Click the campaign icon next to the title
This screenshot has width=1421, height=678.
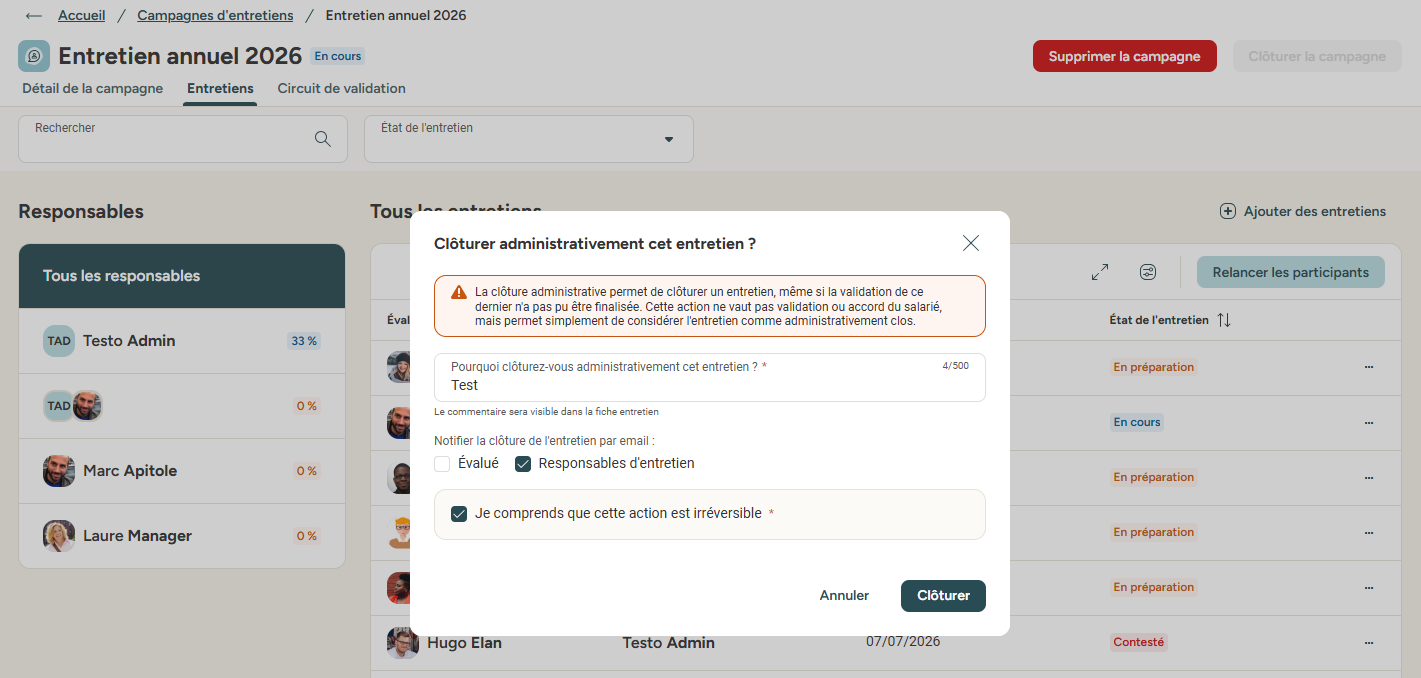click(x=34, y=56)
